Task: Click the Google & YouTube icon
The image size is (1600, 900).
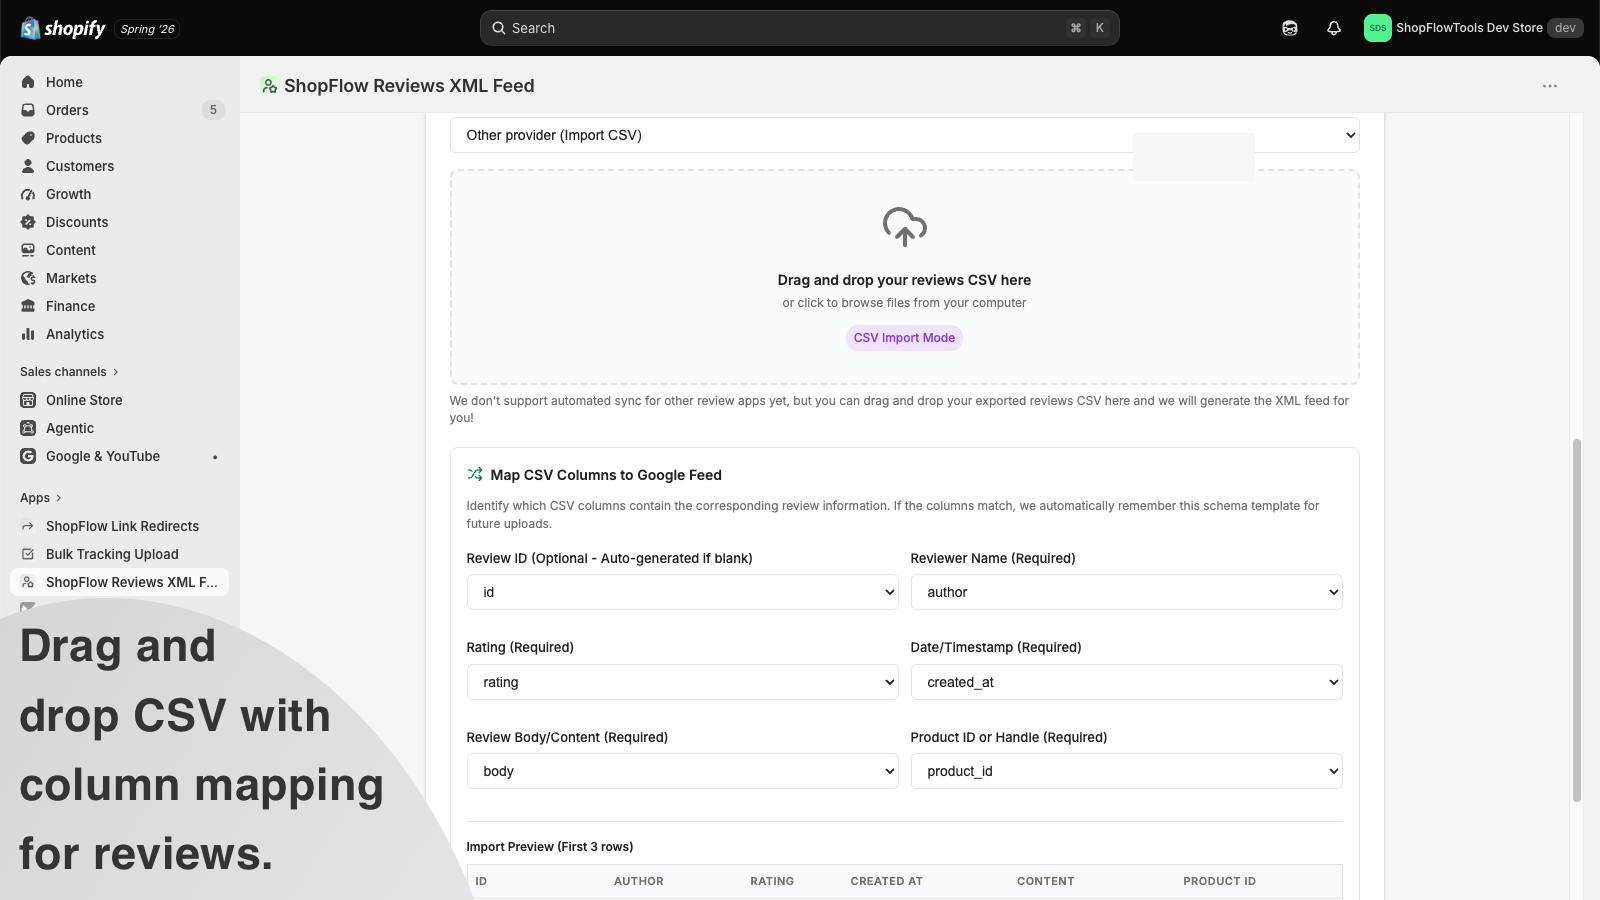Action: (28, 456)
